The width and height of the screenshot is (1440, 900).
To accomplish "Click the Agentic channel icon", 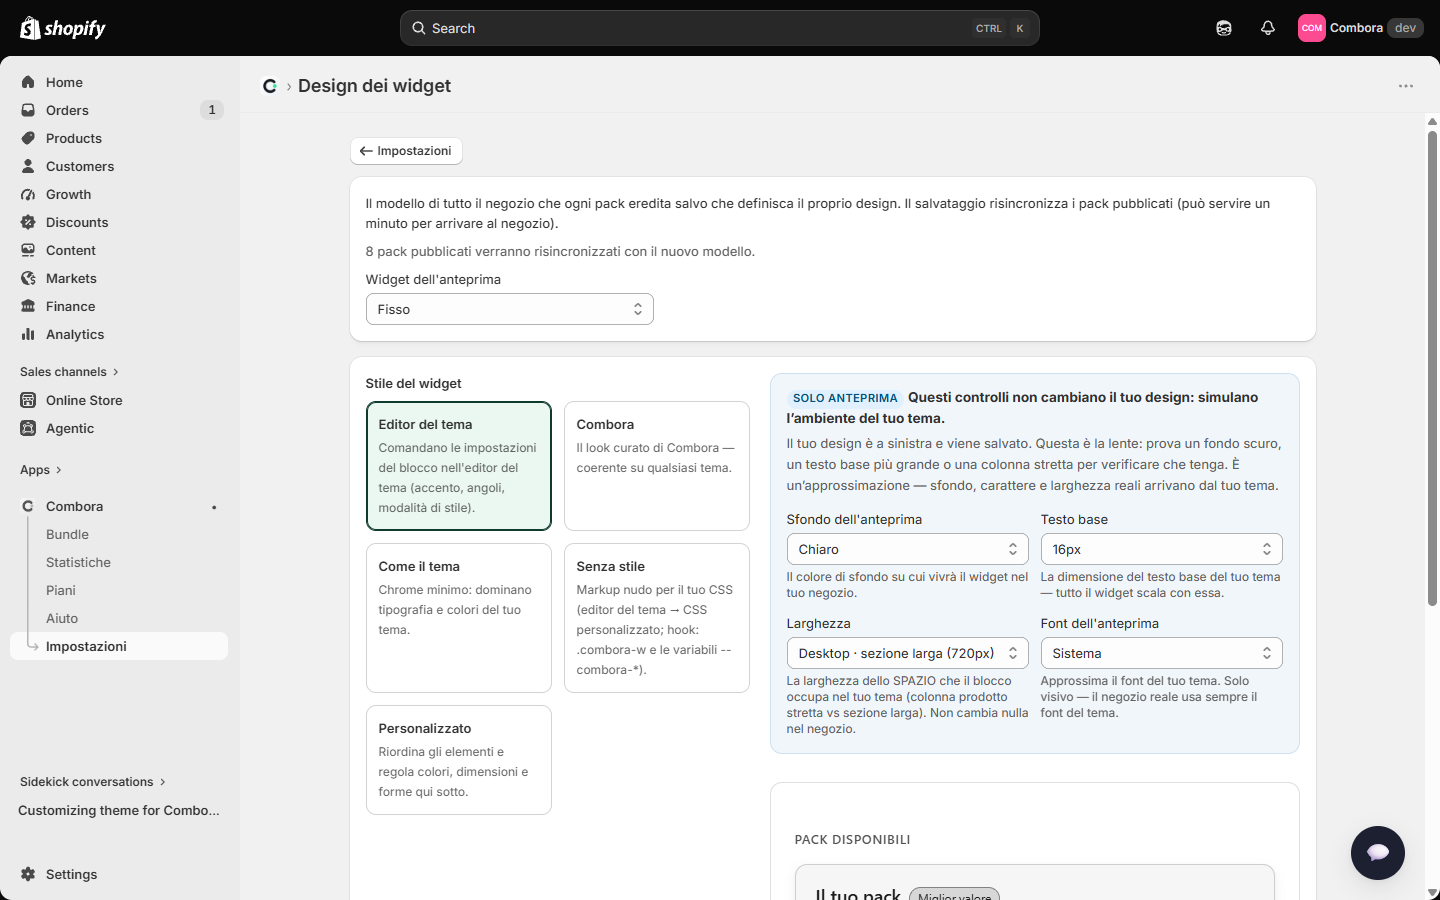I will (28, 428).
